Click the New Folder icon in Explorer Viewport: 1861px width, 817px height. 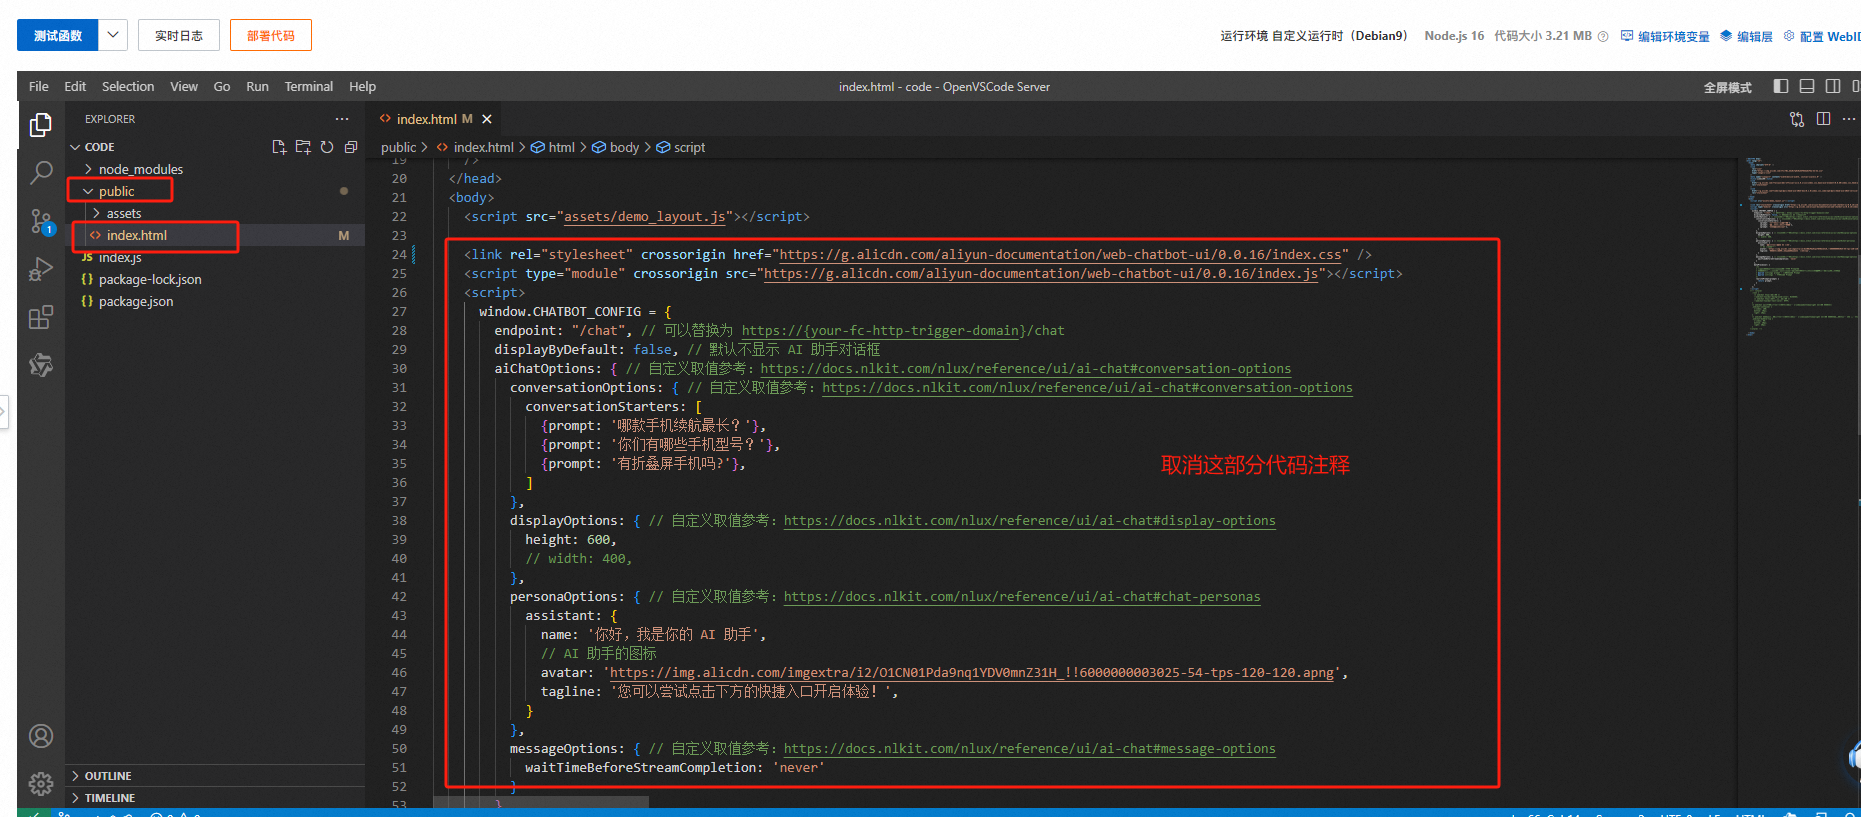coord(303,147)
